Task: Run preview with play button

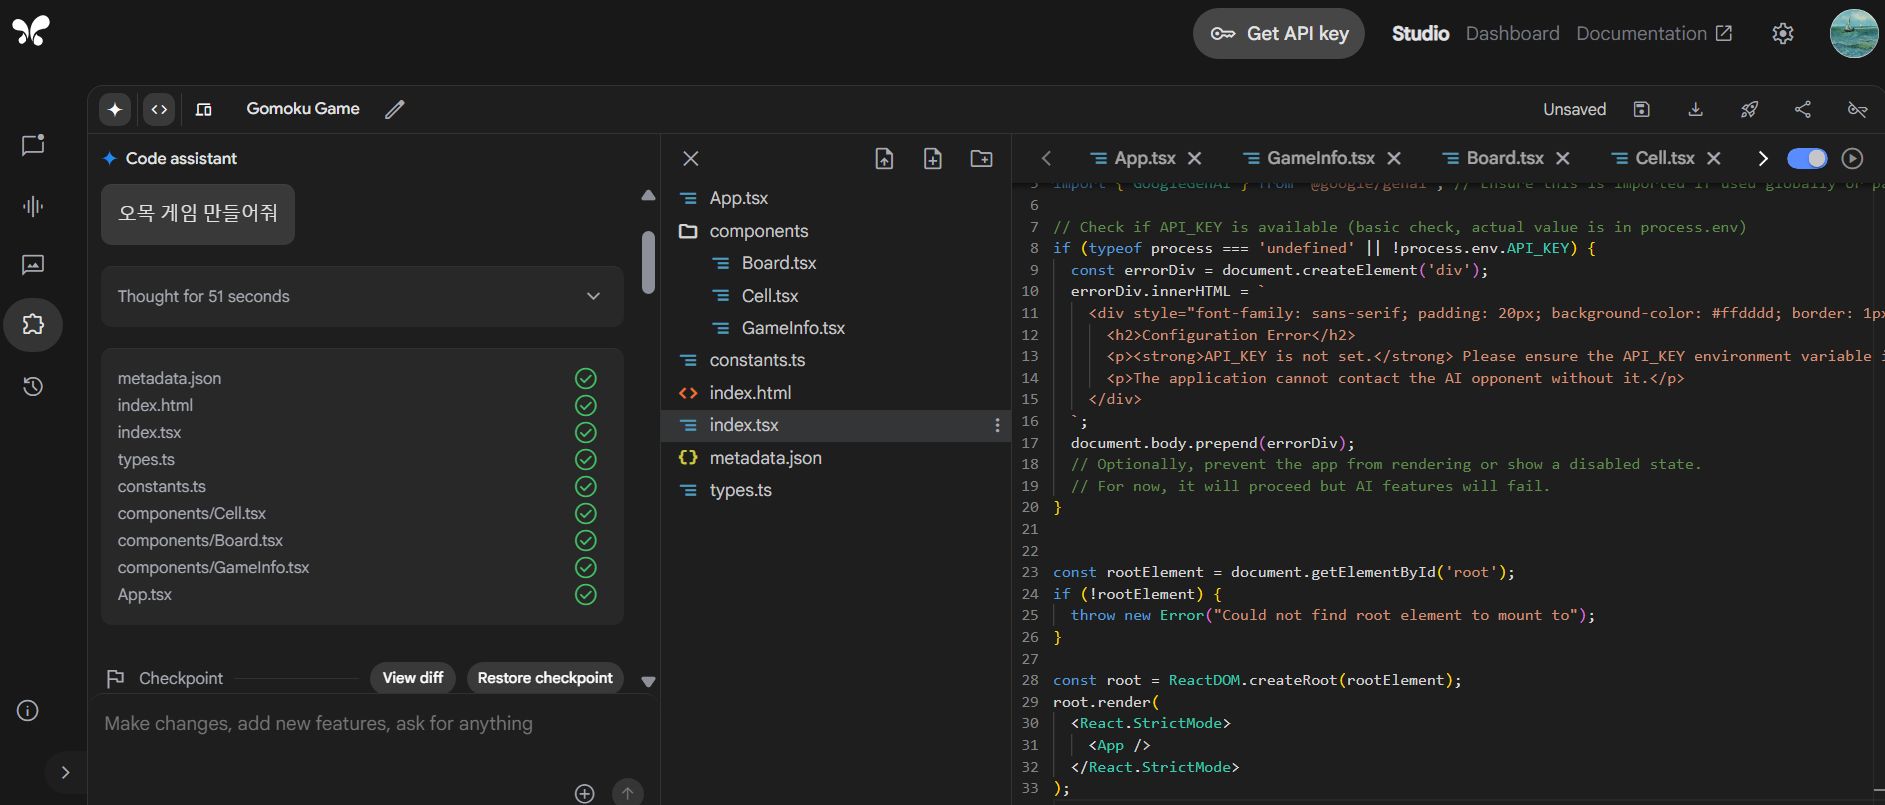Action: point(1853,158)
